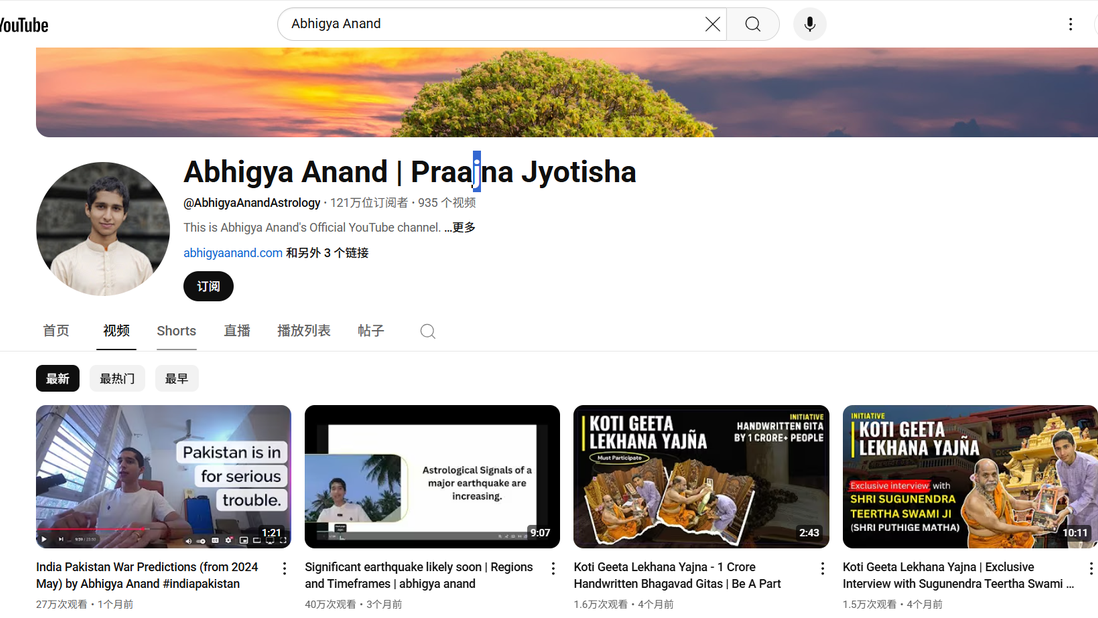This screenshot has width=1098, height=618.
Task: Switch to the Shorts tab
Action: (x=176, y=331)
